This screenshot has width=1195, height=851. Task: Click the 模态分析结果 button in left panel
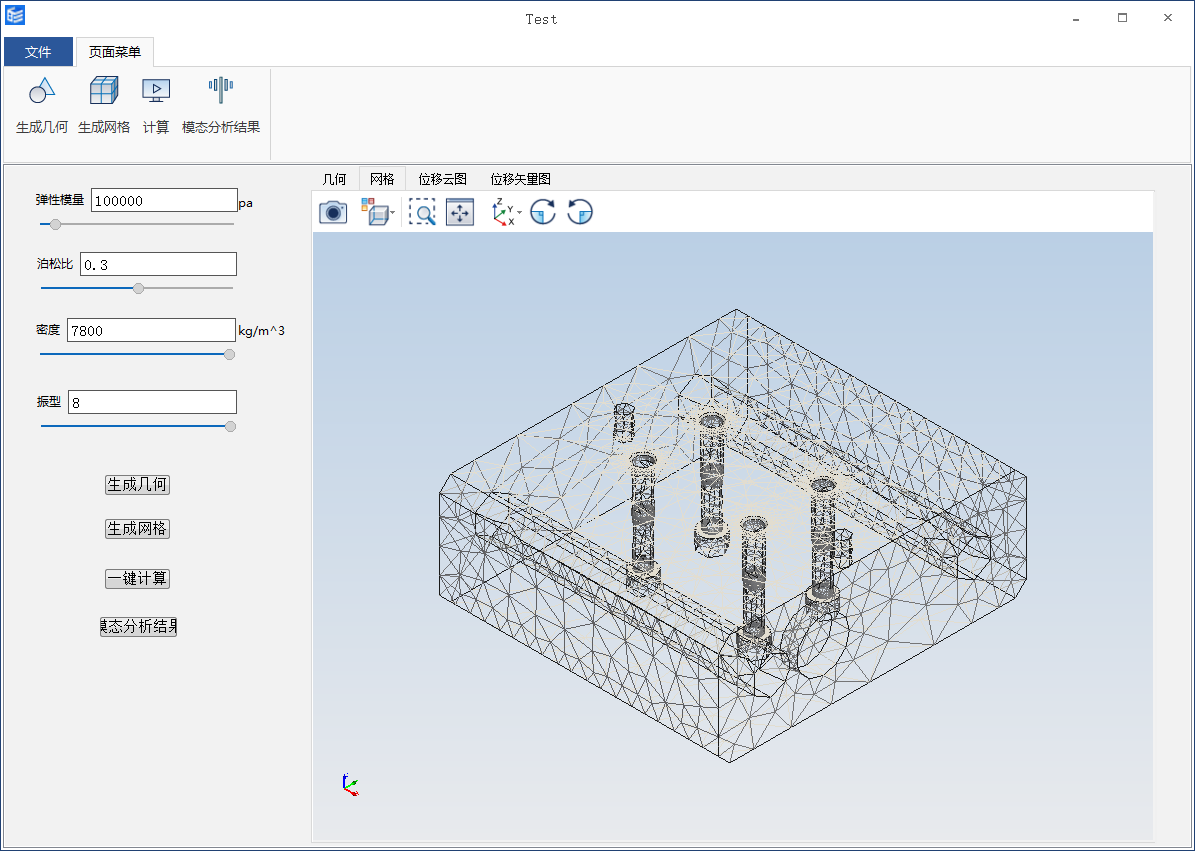[x=139, y=626]
